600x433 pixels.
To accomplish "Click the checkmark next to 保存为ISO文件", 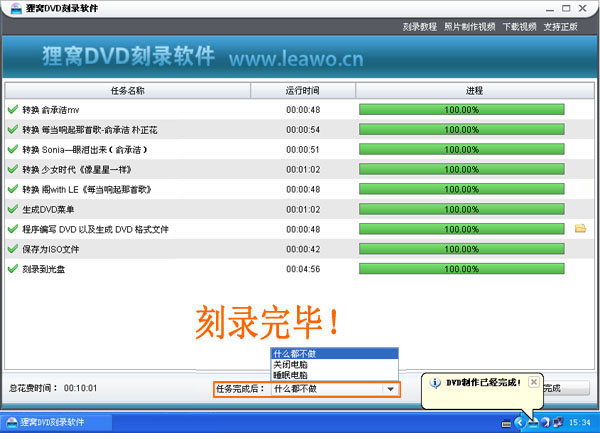I will click(x=13, y=249).
